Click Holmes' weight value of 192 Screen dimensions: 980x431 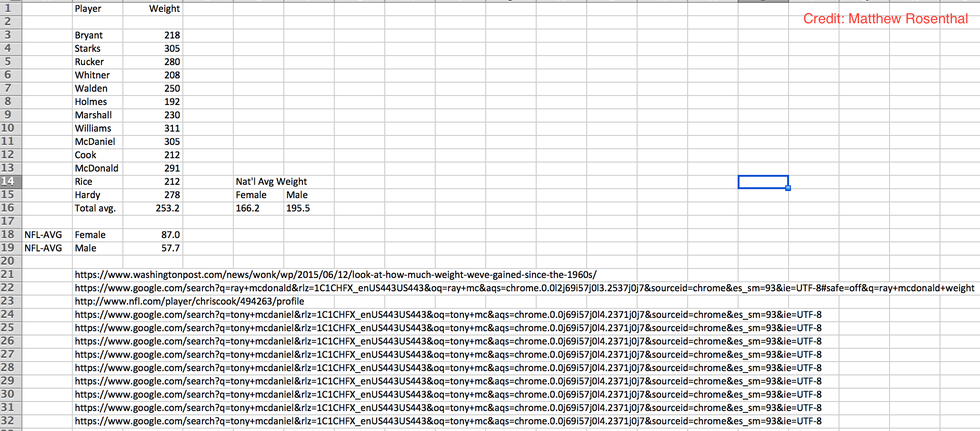169,101
